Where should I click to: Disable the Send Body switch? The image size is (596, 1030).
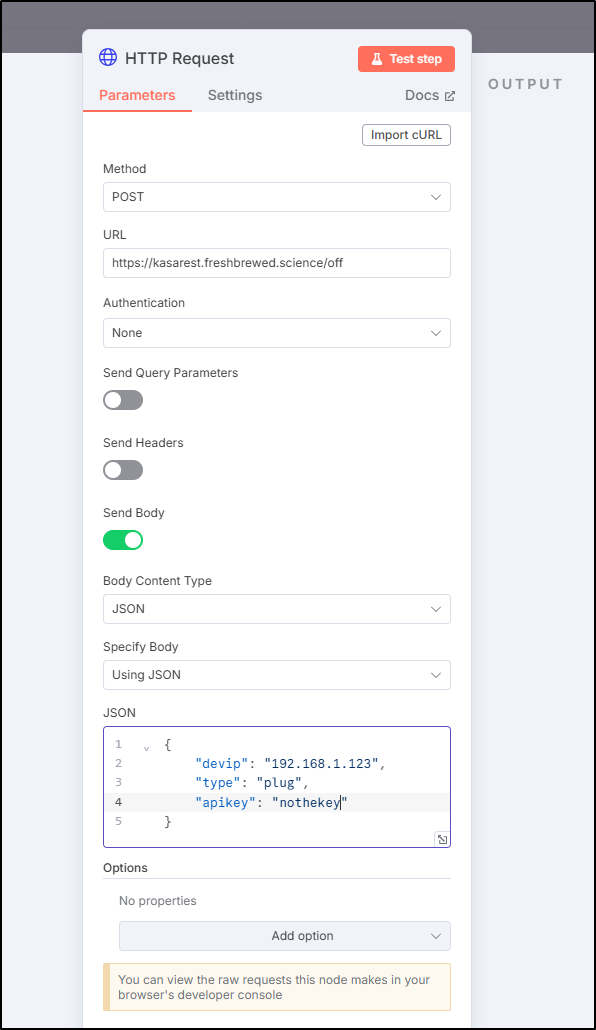(123, 540)
